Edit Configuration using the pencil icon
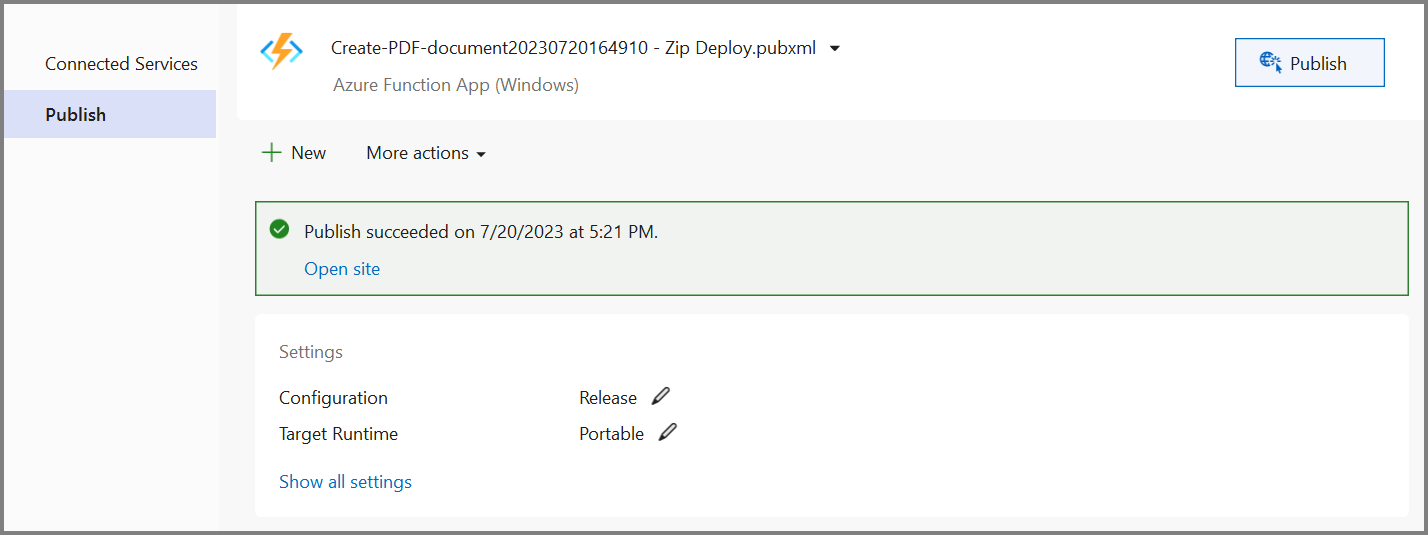The image size is (1428, 535). pyautogui.click(x=661, y=397)
